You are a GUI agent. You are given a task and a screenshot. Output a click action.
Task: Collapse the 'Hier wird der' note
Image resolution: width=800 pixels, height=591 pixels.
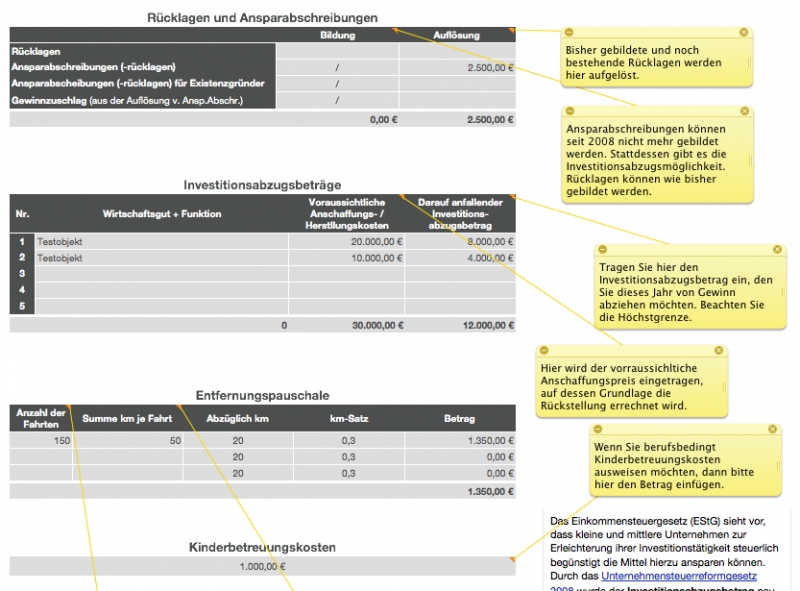(x=544, y=351)
